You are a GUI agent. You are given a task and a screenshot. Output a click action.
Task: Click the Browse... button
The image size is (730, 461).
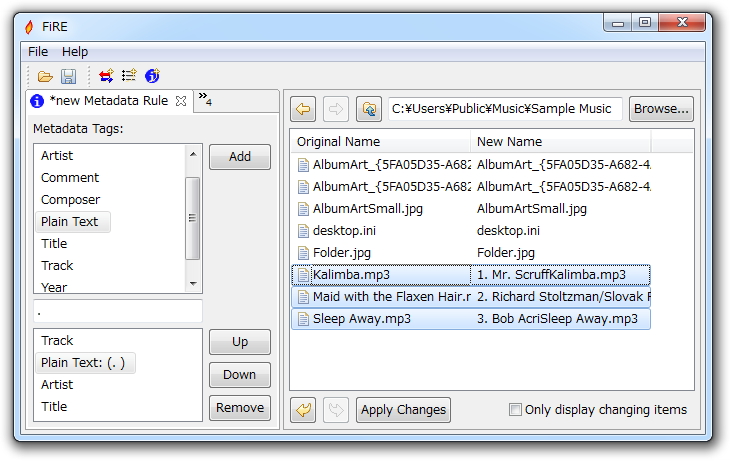[661, 109]
